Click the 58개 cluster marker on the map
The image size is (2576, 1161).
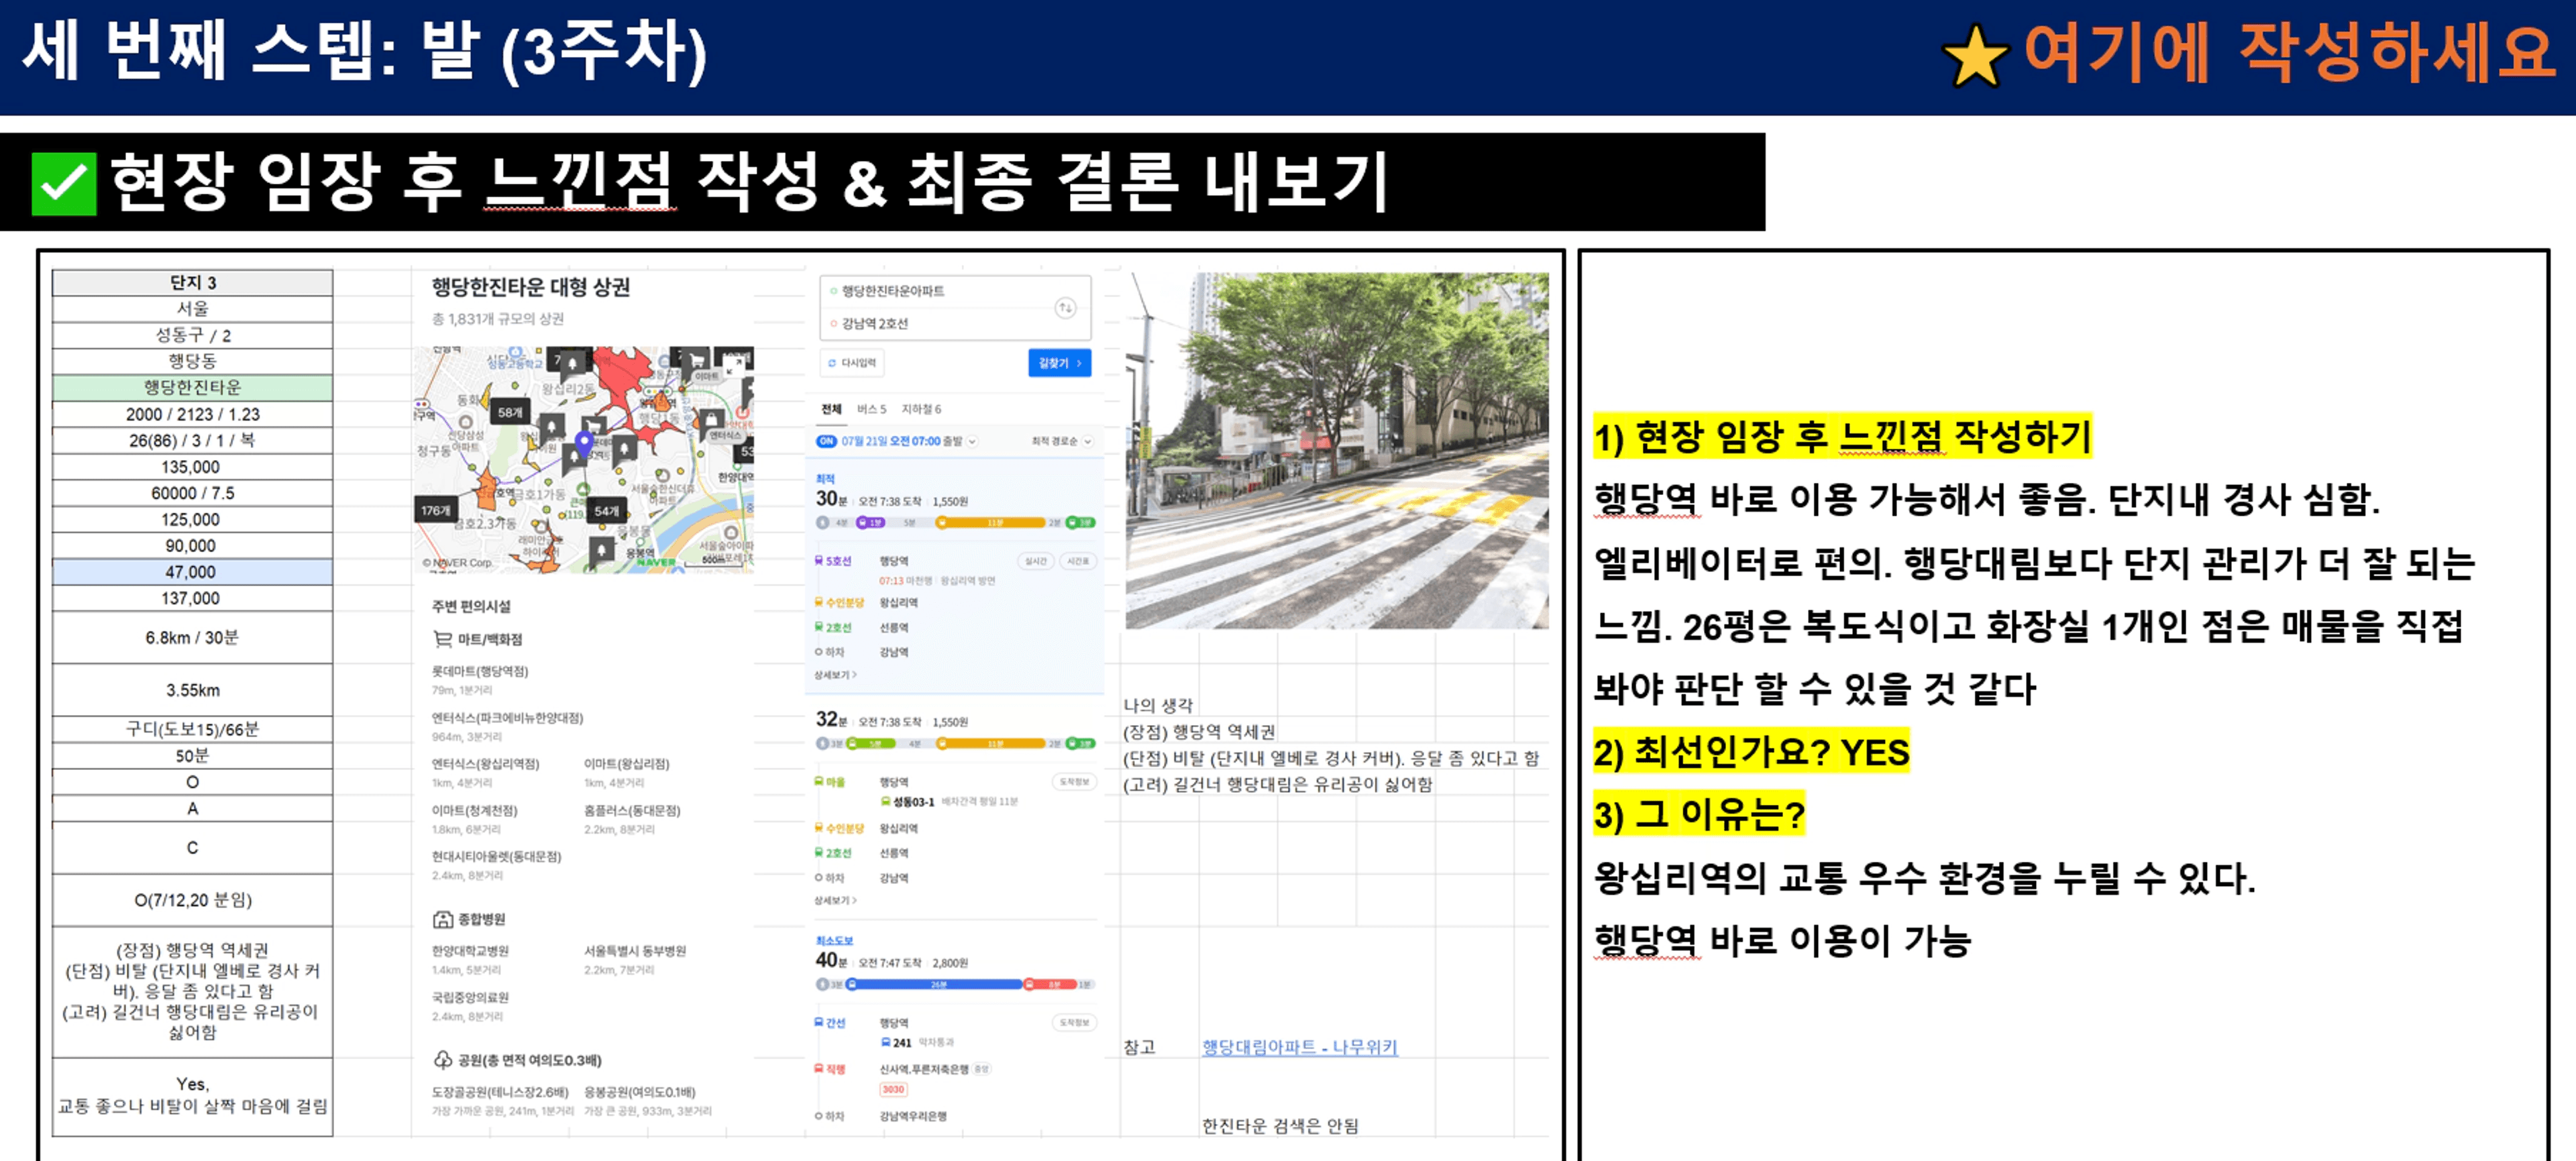(510, 412)
